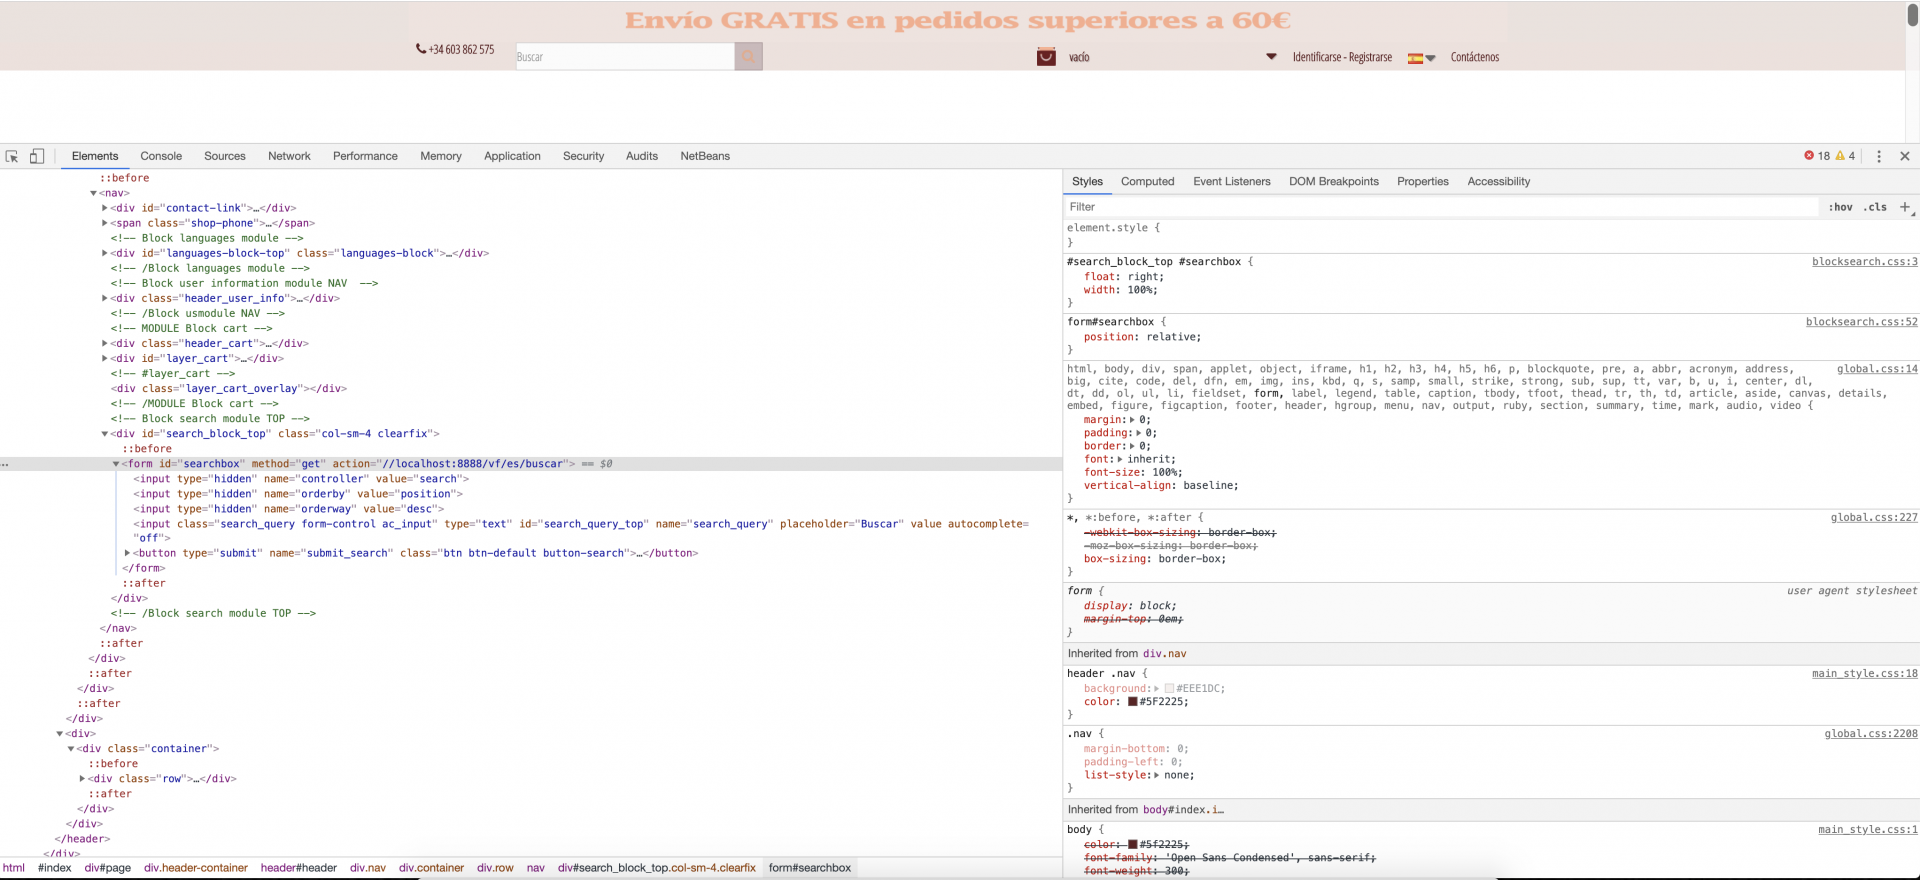Screen dimensions: 1920x880
Task: Close the DevTools panel
Action: click(x=1905, y=156)
